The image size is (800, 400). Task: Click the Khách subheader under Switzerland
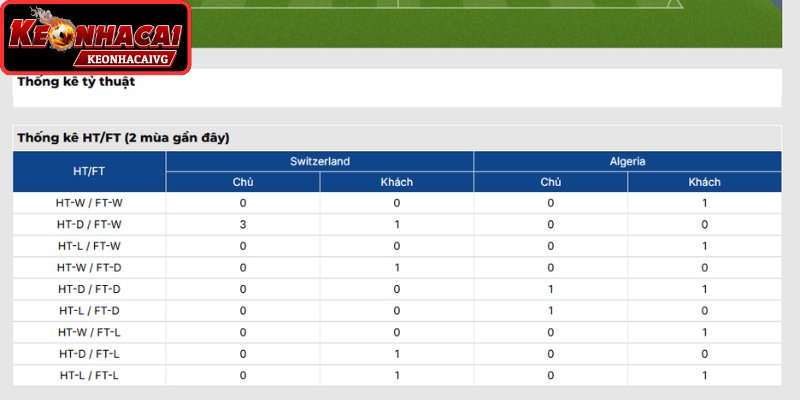(396, 182)
